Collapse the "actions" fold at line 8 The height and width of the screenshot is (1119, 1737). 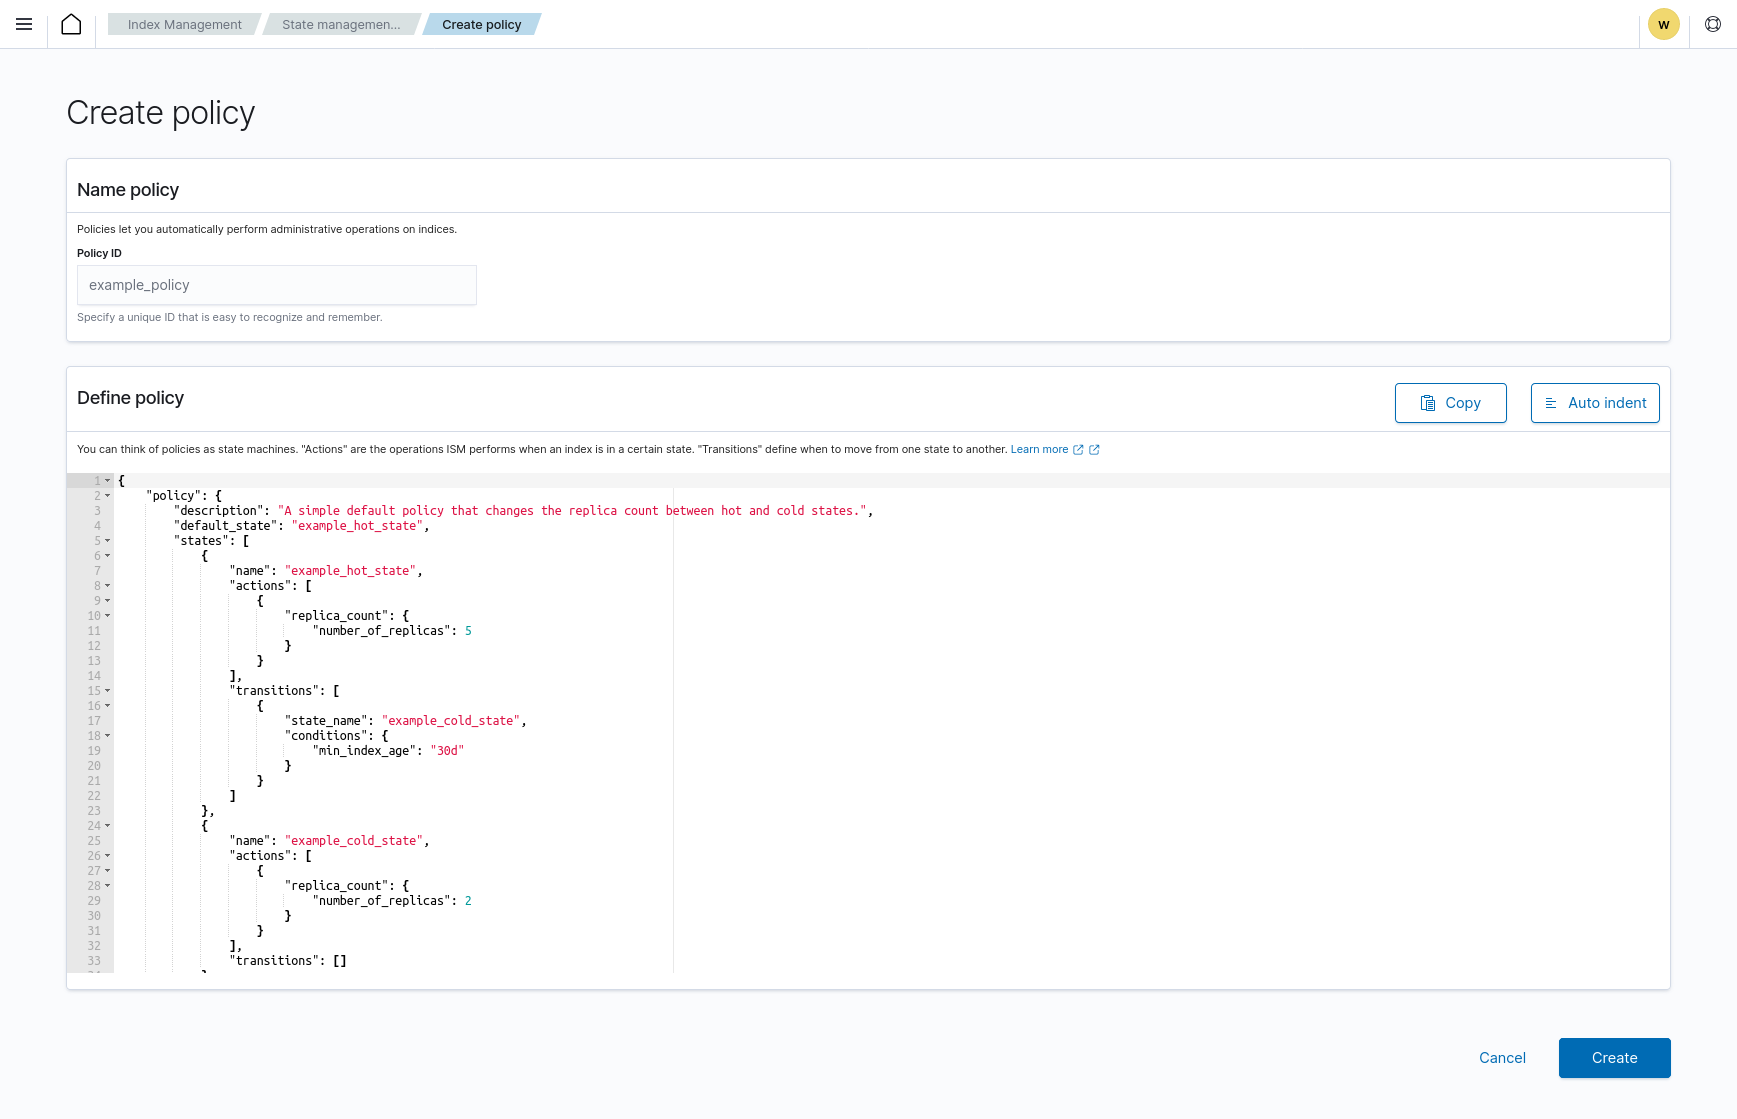(108, 586)
